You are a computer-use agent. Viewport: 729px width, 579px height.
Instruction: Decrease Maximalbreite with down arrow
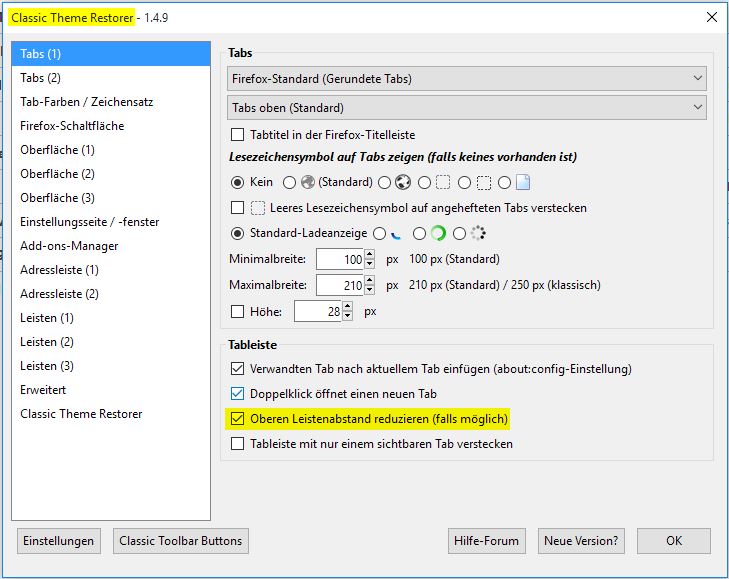[370, 290]
